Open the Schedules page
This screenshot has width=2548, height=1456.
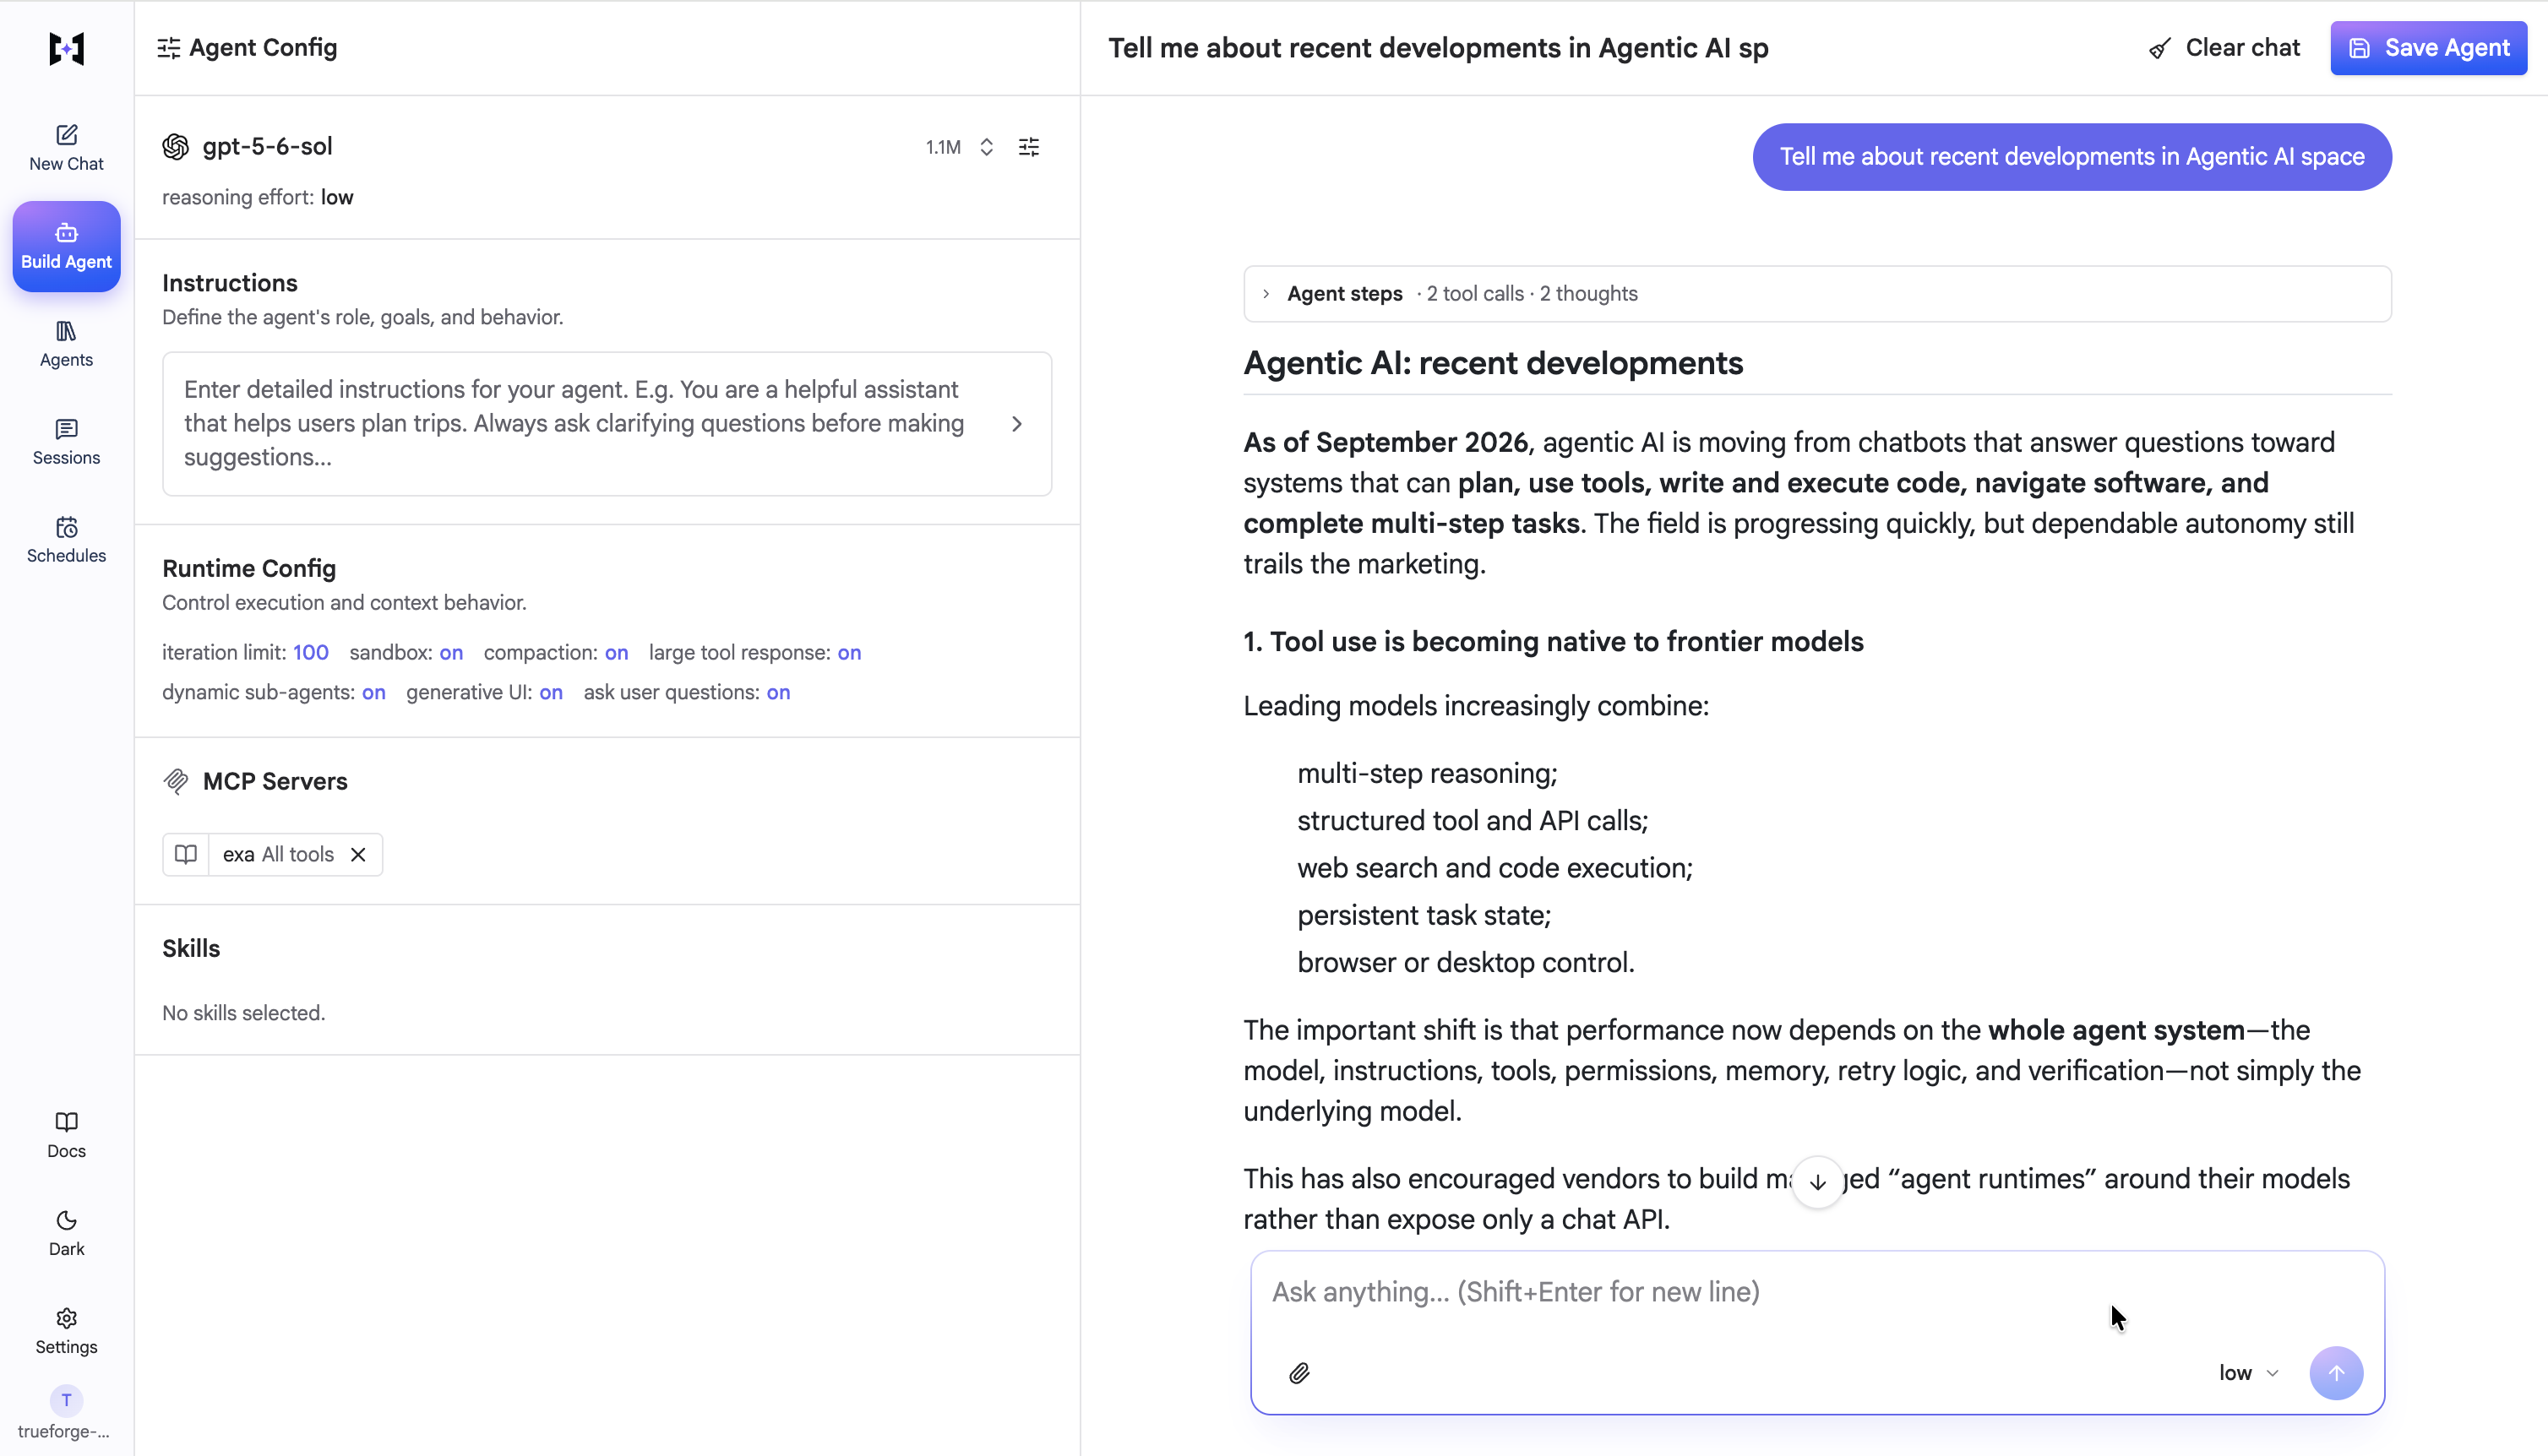pos(66,540)
